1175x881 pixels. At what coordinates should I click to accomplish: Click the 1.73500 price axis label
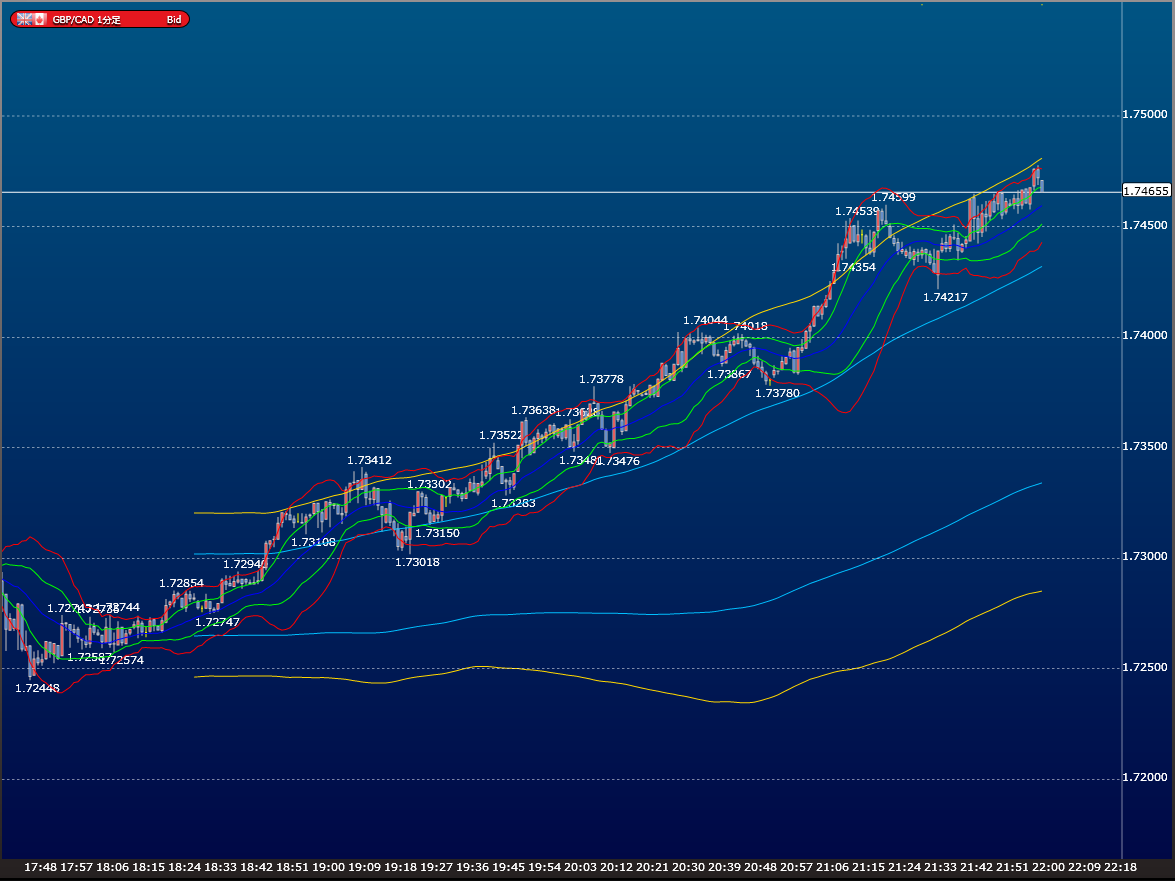click(1144, 446)
